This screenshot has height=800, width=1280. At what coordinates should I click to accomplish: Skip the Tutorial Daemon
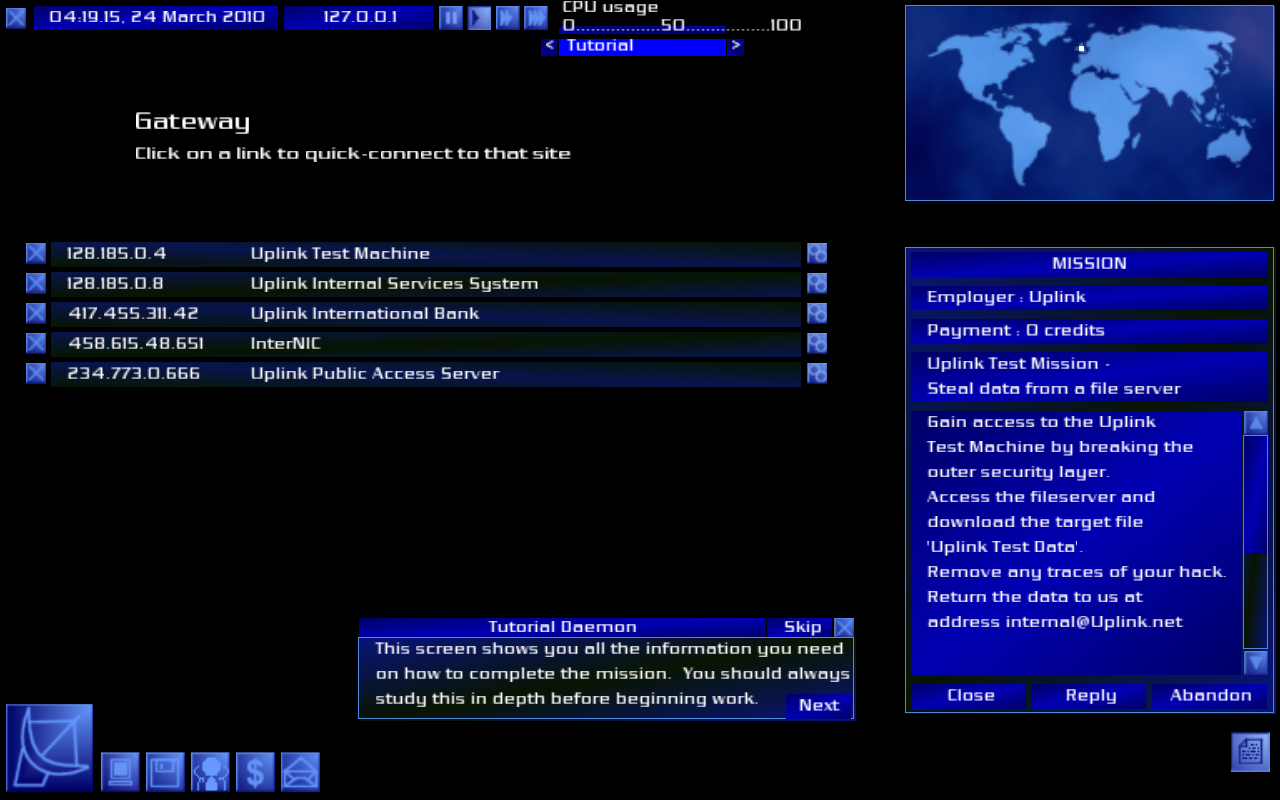pyautogui.click(x=802, y=627)
